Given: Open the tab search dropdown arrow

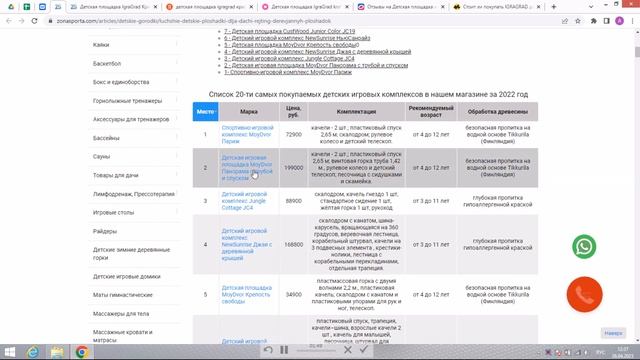Looking at the screenshot, I should pyautogui.click(x=591, y=7).
